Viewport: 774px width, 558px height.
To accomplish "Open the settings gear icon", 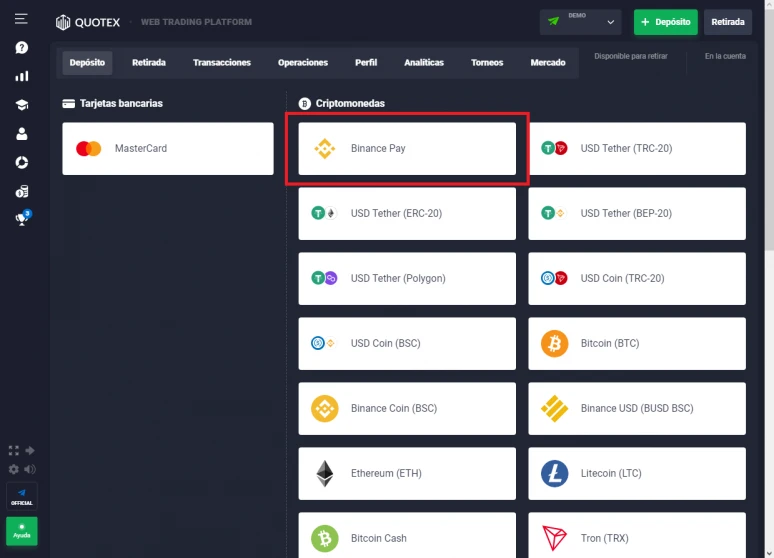I will [x=14, y=469].
